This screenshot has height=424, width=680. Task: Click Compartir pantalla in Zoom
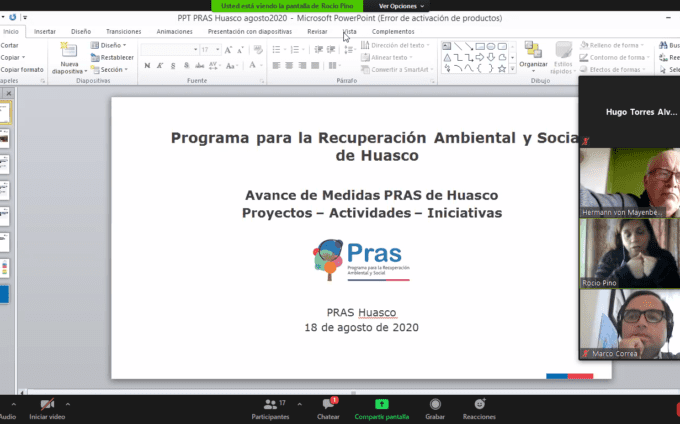point(382,410)
